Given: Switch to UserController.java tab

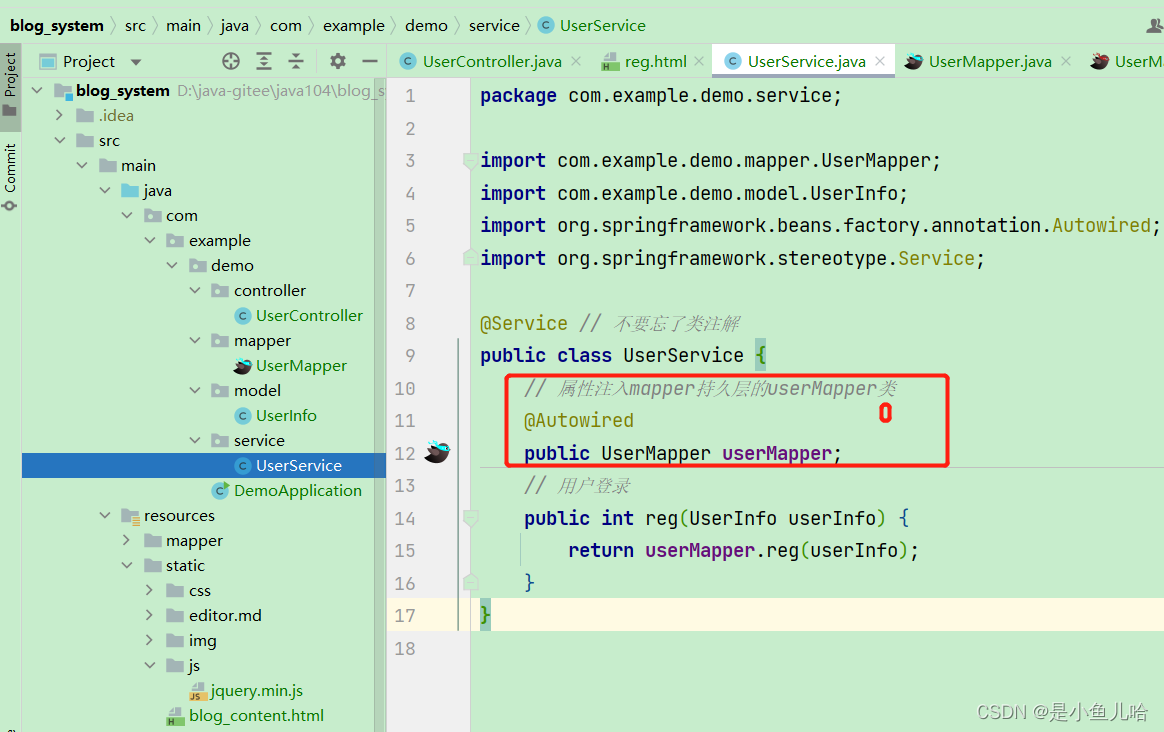Looking at the screenshot, I should pyautogui.click(x=491, y=62).
